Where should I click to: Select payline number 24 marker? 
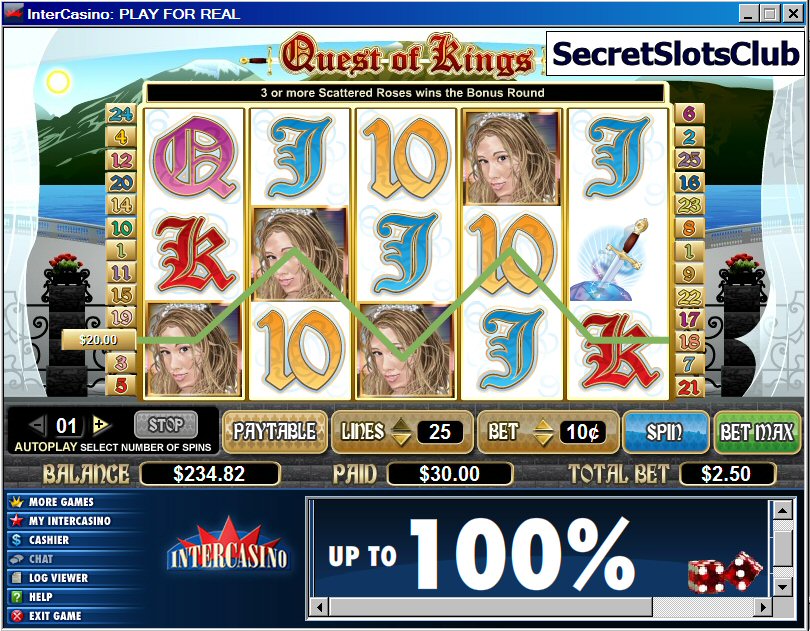[x=121, y=114]
